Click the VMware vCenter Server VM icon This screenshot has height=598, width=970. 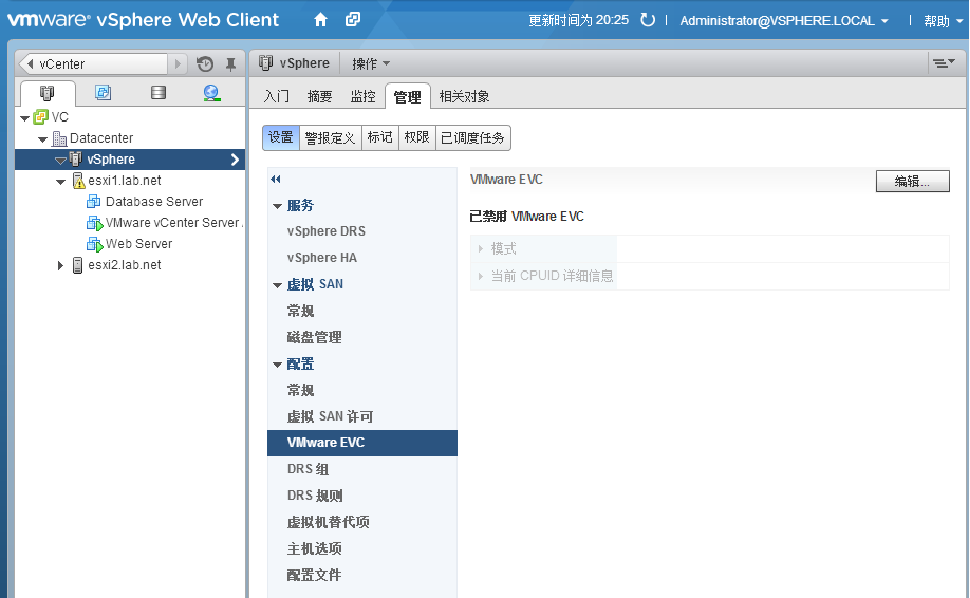point(95,223)
